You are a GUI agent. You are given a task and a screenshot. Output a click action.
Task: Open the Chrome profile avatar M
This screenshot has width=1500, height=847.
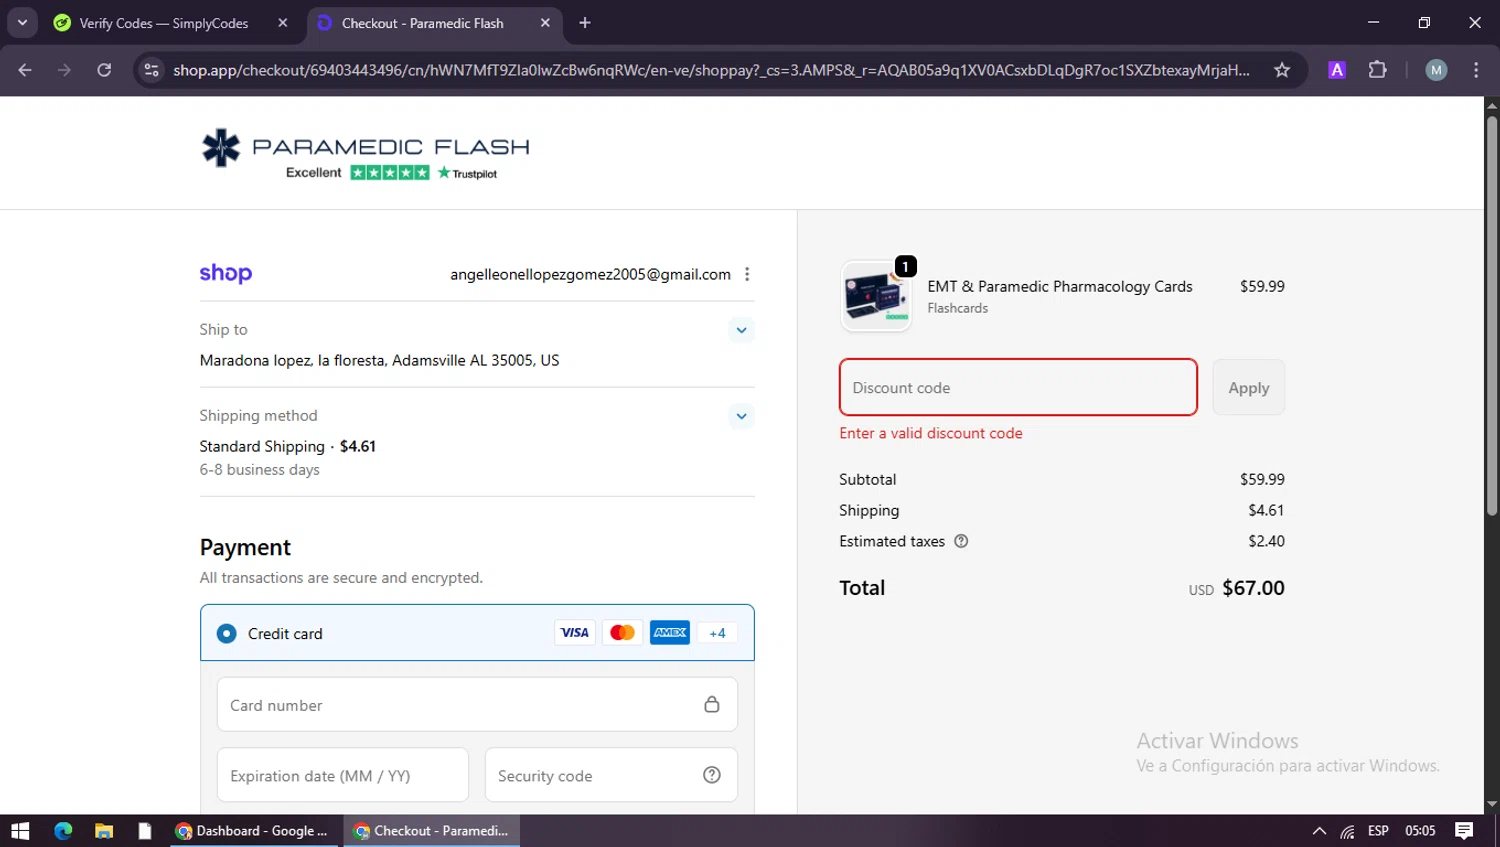(x=1436, y=70)
